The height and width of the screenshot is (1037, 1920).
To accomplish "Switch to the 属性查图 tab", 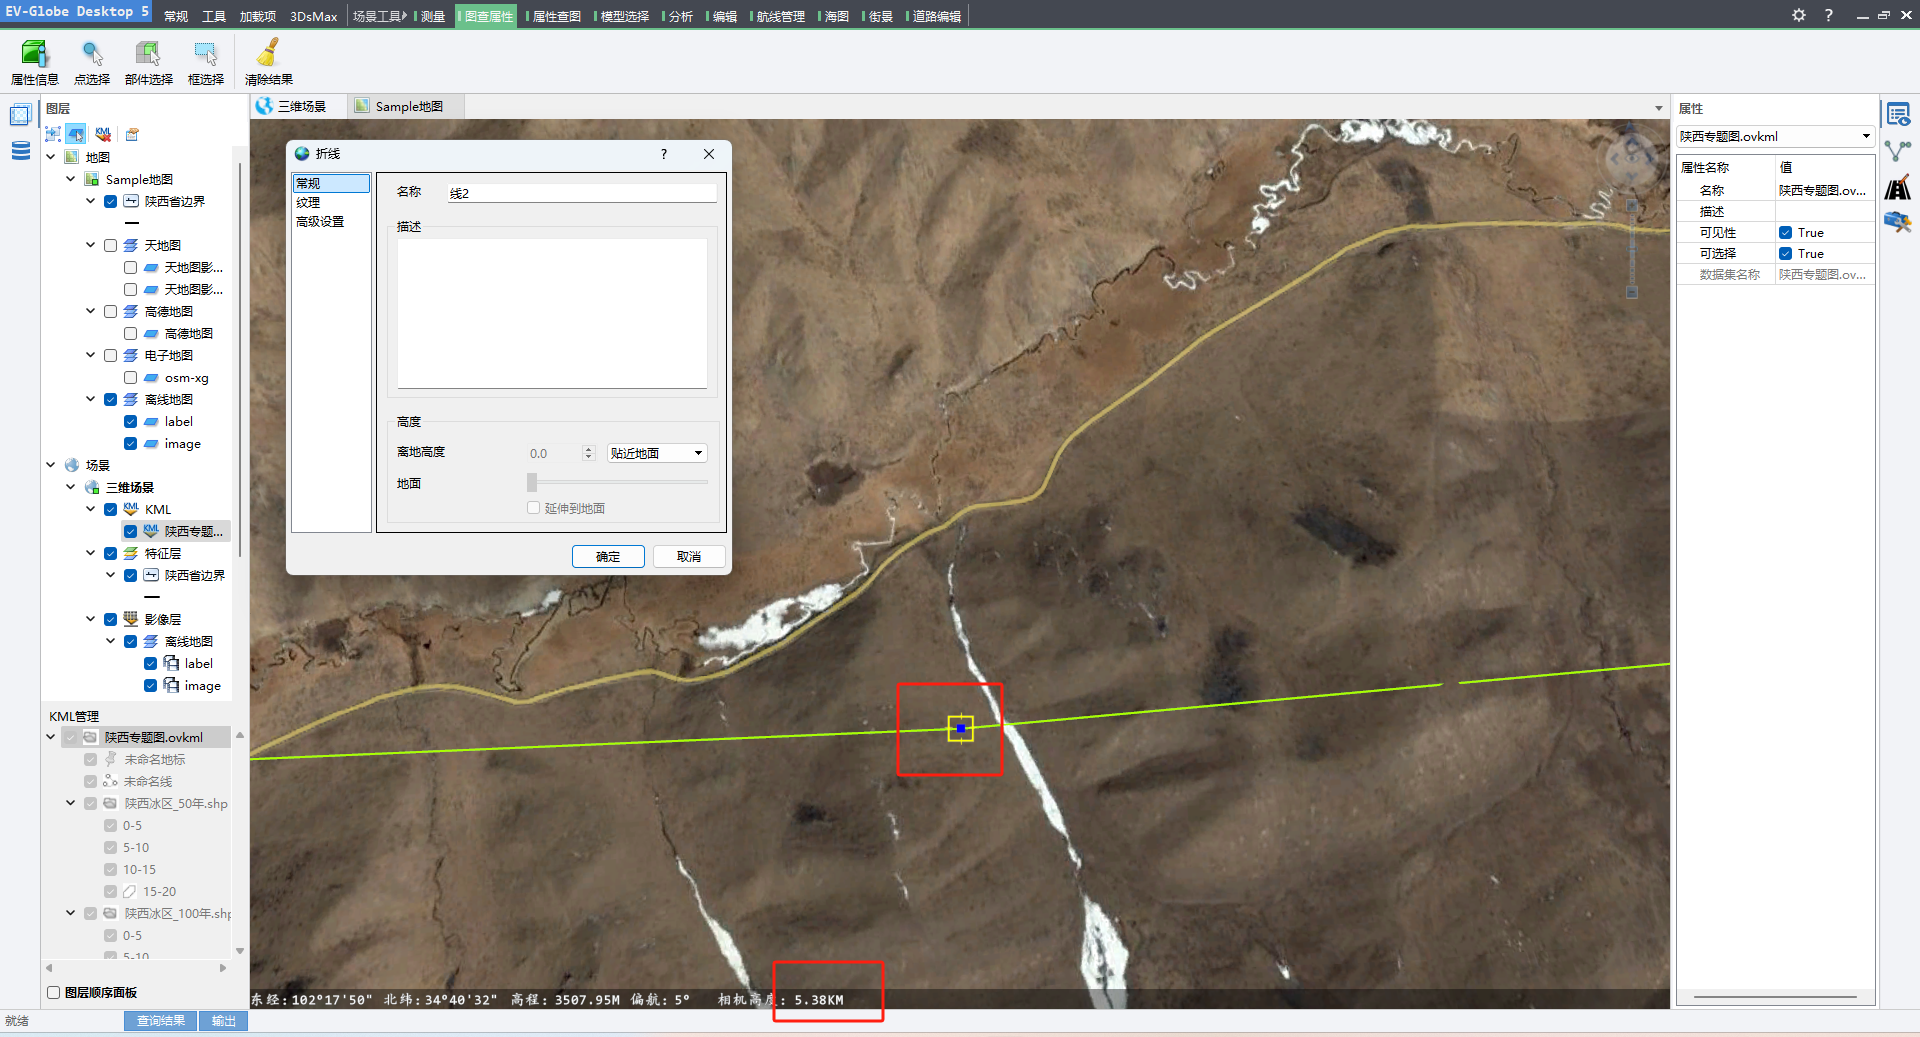I will point(556,16).
